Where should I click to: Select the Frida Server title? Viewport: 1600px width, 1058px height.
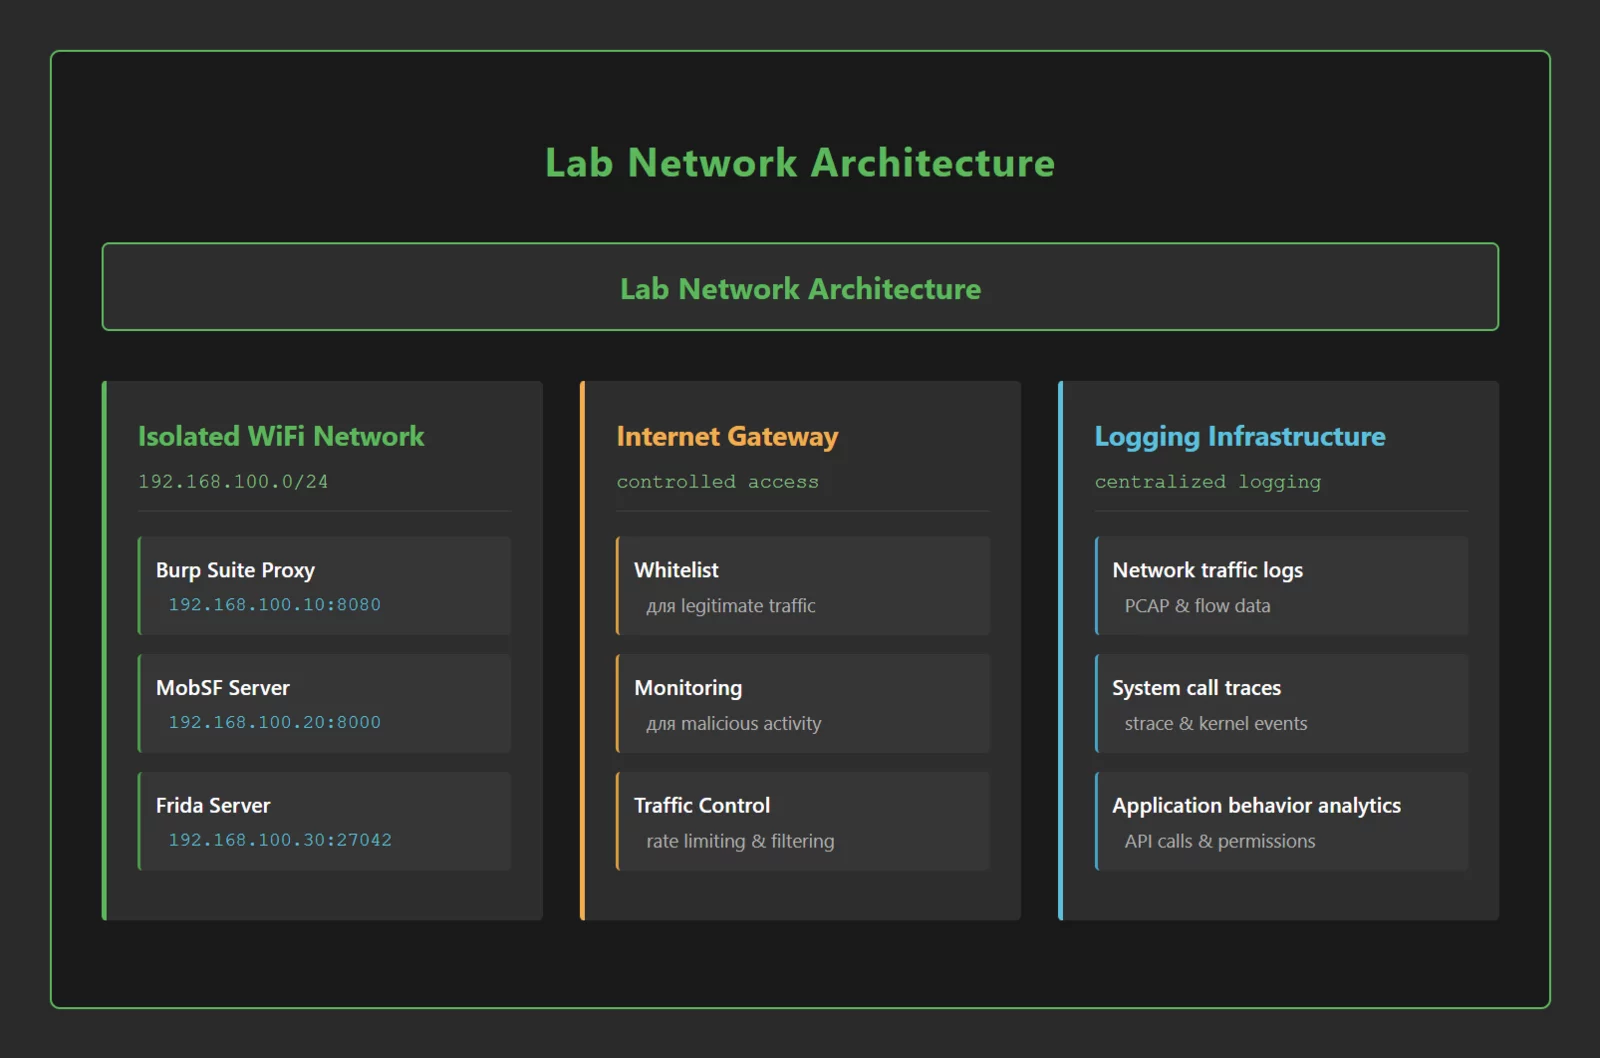click(x=213, y=805)
